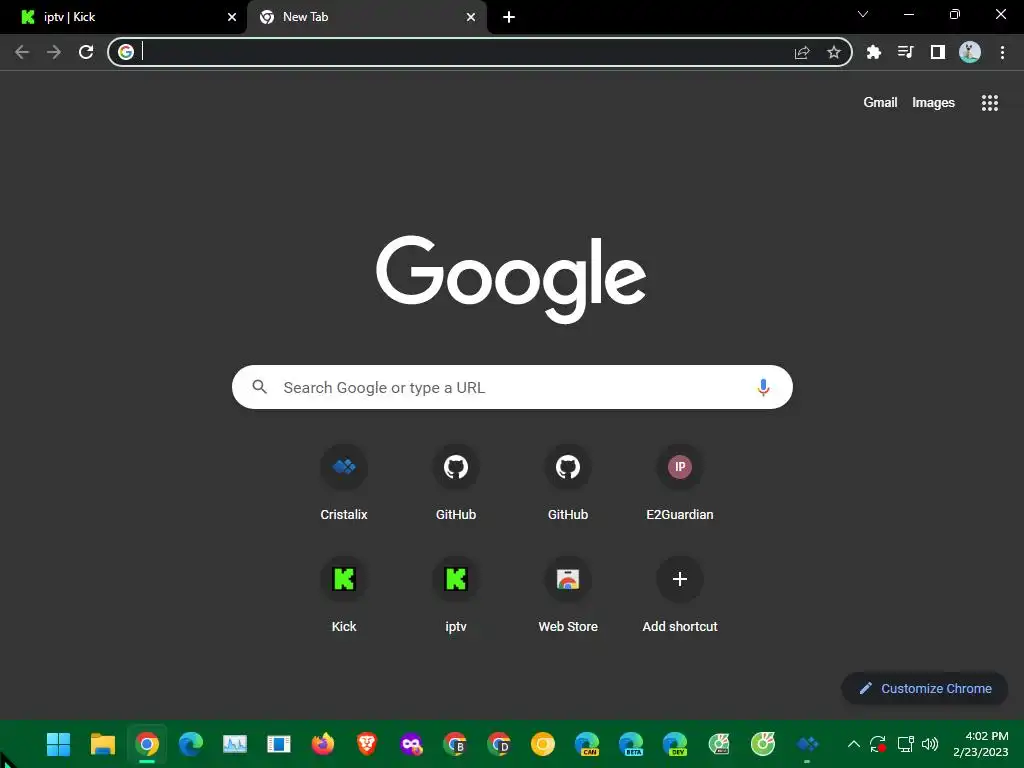The width and height of the screenshot is (1024, 768).
Task: Launch Brave browser from taskbar
Action: pos(367,744)
